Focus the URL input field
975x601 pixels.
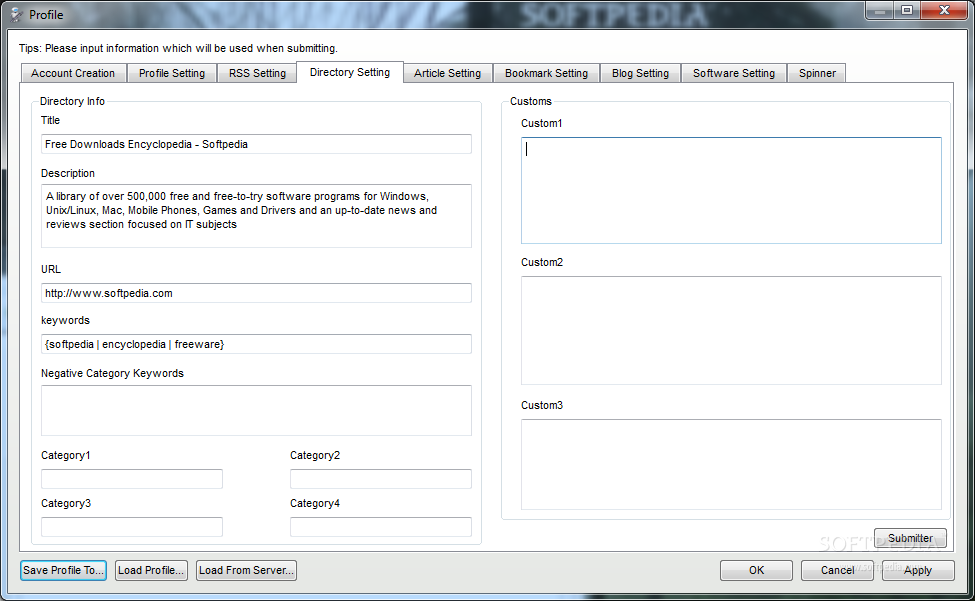[x=256, y=293]
